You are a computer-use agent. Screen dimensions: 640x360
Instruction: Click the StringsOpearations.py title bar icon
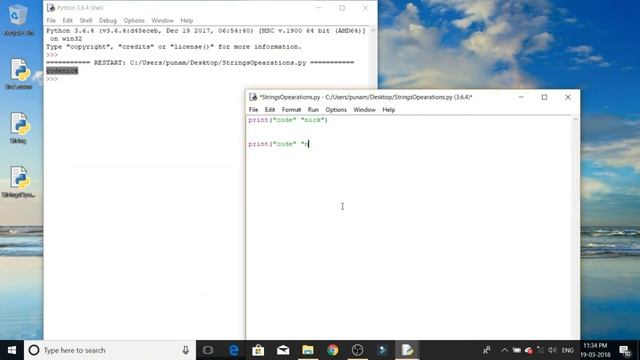(x=253, y=97)
